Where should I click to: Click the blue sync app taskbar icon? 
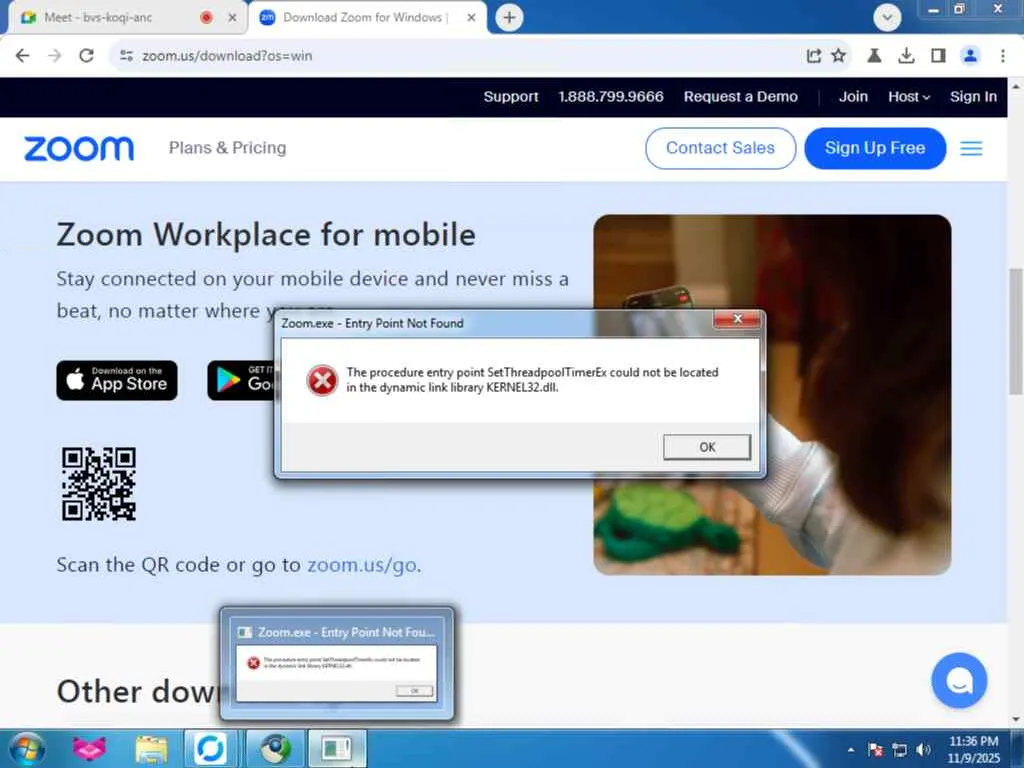(x=210, y=748)
